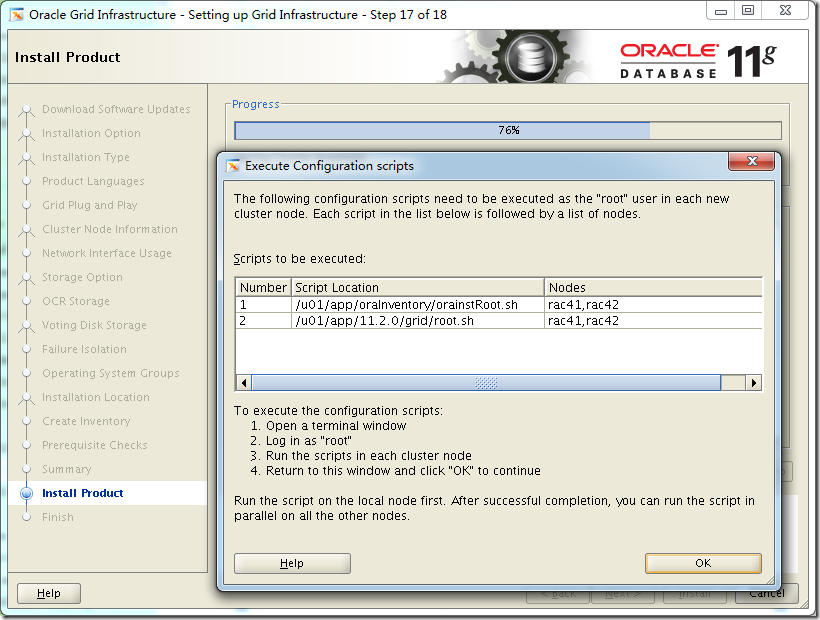Select the Cluster Node Information step

[x=110, y=229]
